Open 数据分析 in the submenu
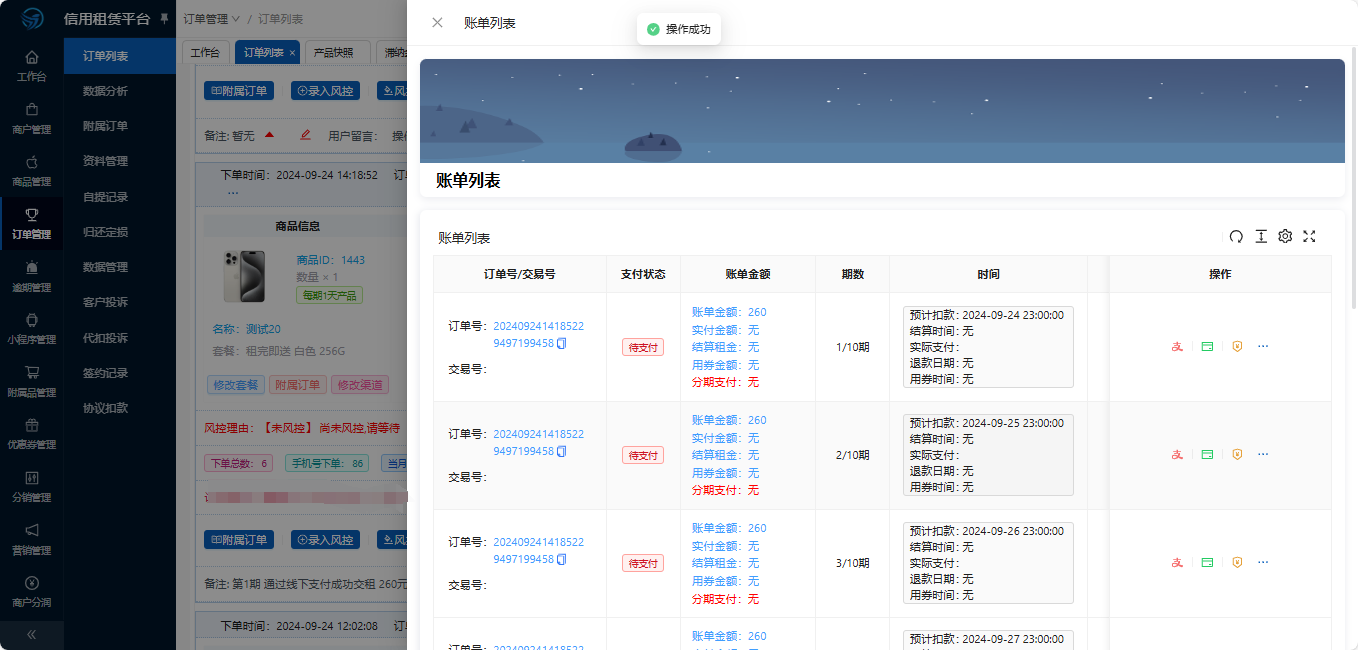The width and height of the screenshot is (1358, 650). (x=120, y=91)
